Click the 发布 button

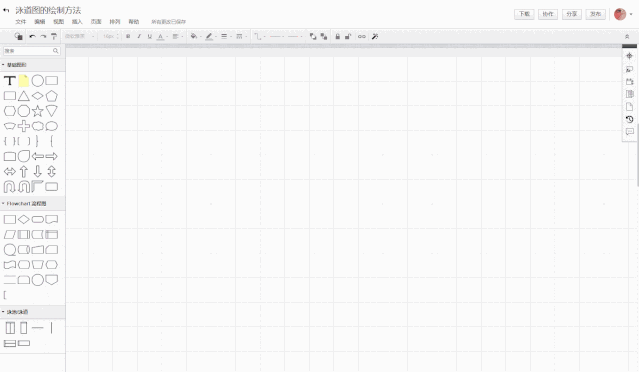point(595,14)
